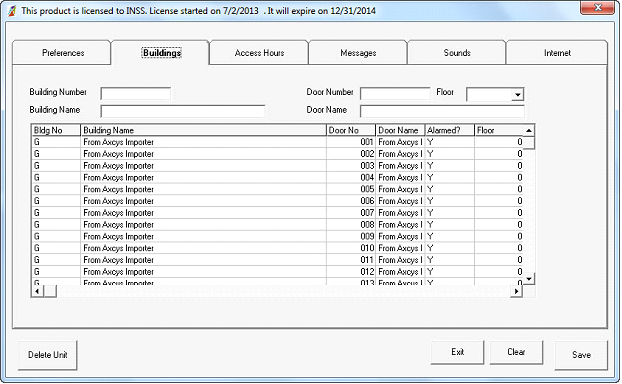Focus the Door Name field
This screenshot has width=622, height=384.
(x=442, y=111)
